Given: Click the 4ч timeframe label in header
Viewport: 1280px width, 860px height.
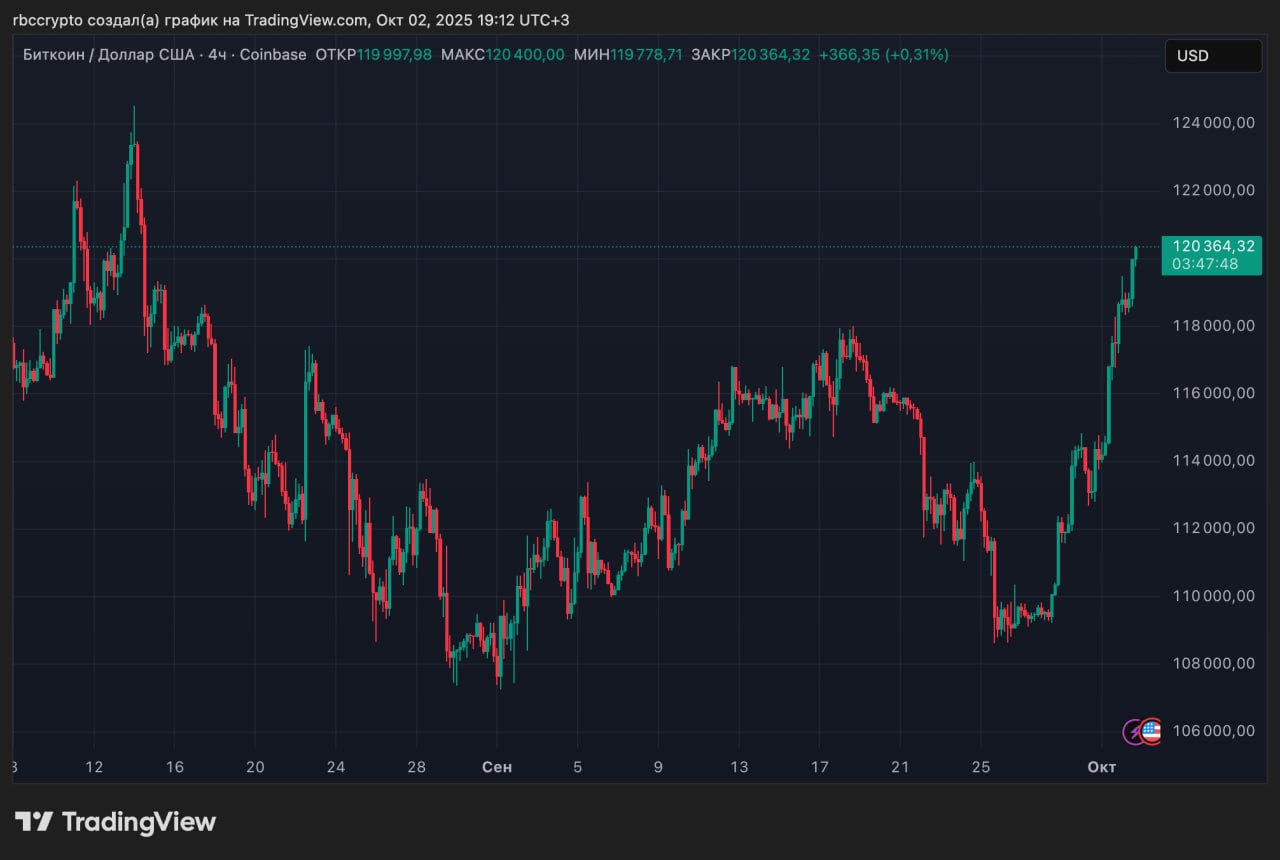Looking at the screenshot, I should pos(217,55).
